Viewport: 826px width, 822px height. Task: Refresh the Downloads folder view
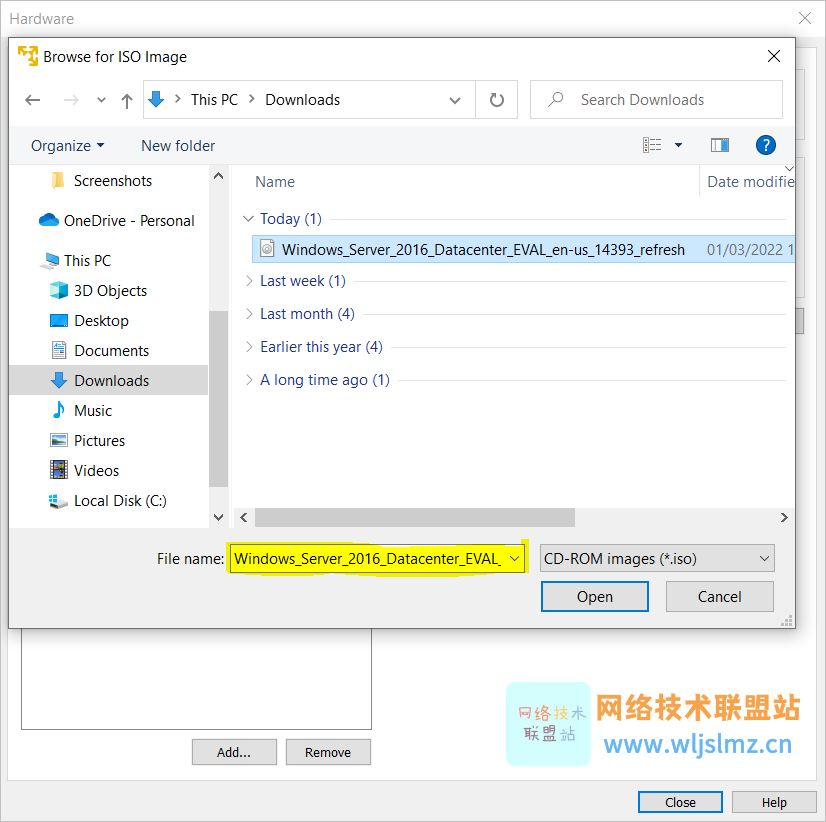click(497, 100)
